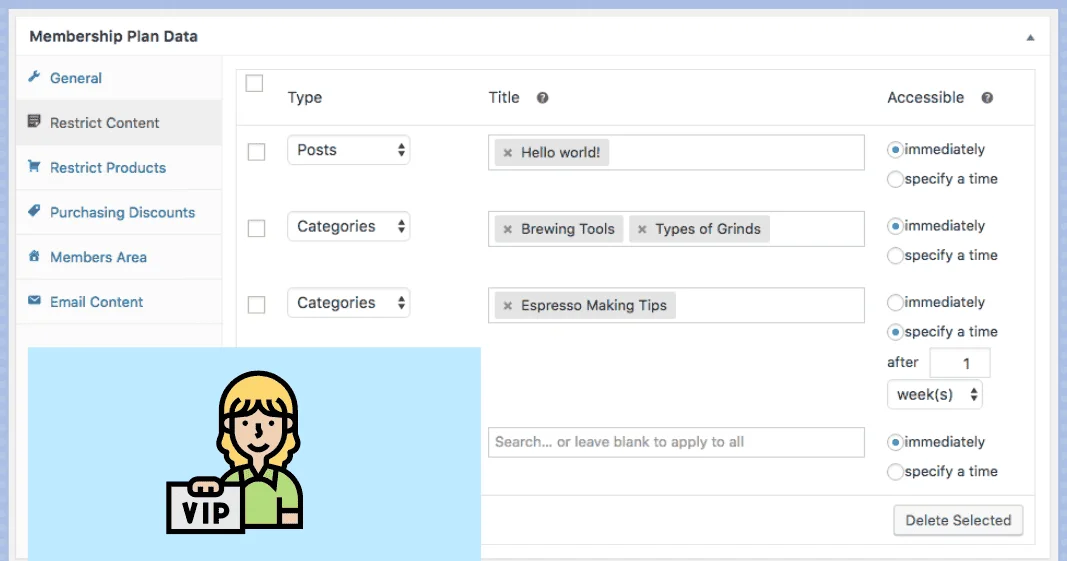Remove the Types of Grinds tag
This screenshot has height=561, width=1067.
642,229
